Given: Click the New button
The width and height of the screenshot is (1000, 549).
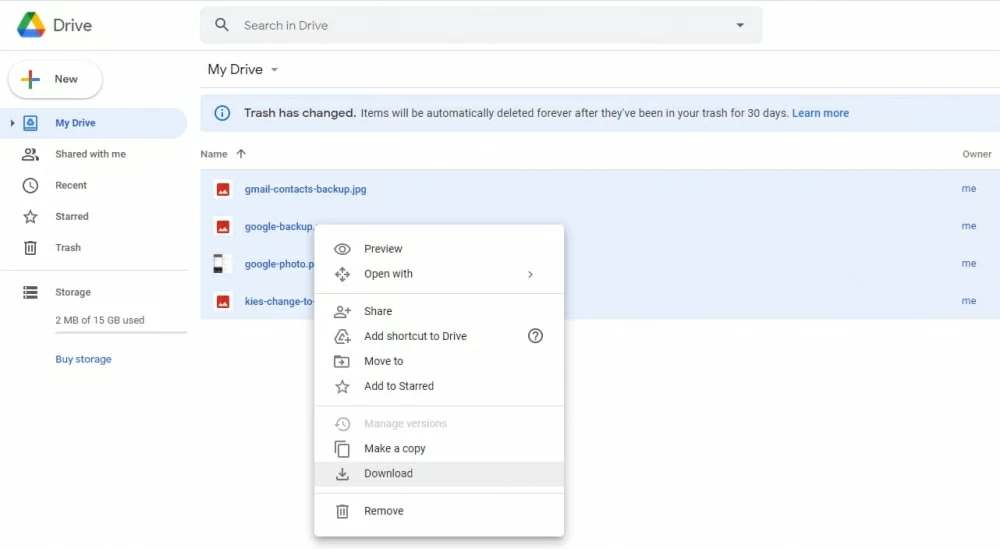Looking at the screenshot, I should coord(56,79).
